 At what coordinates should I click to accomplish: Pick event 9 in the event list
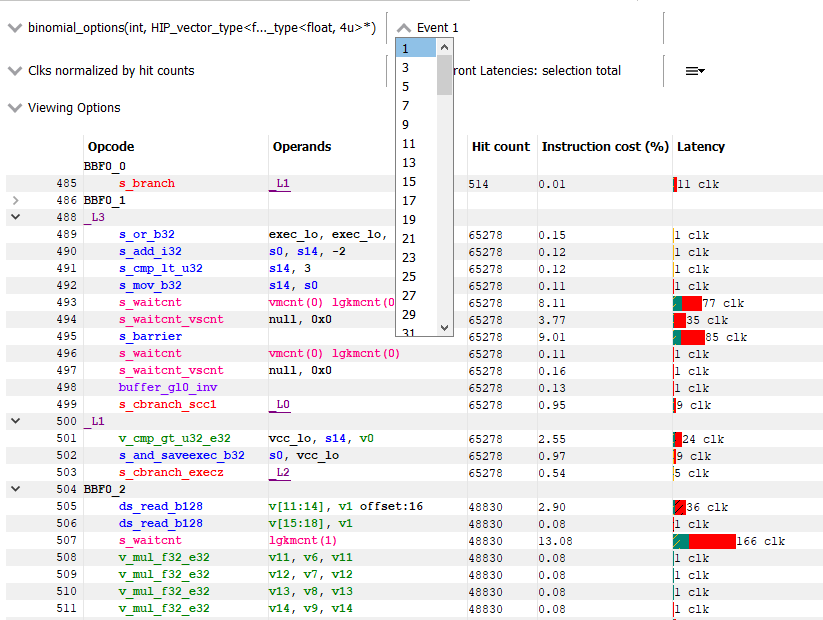click(x=416, y=125)
